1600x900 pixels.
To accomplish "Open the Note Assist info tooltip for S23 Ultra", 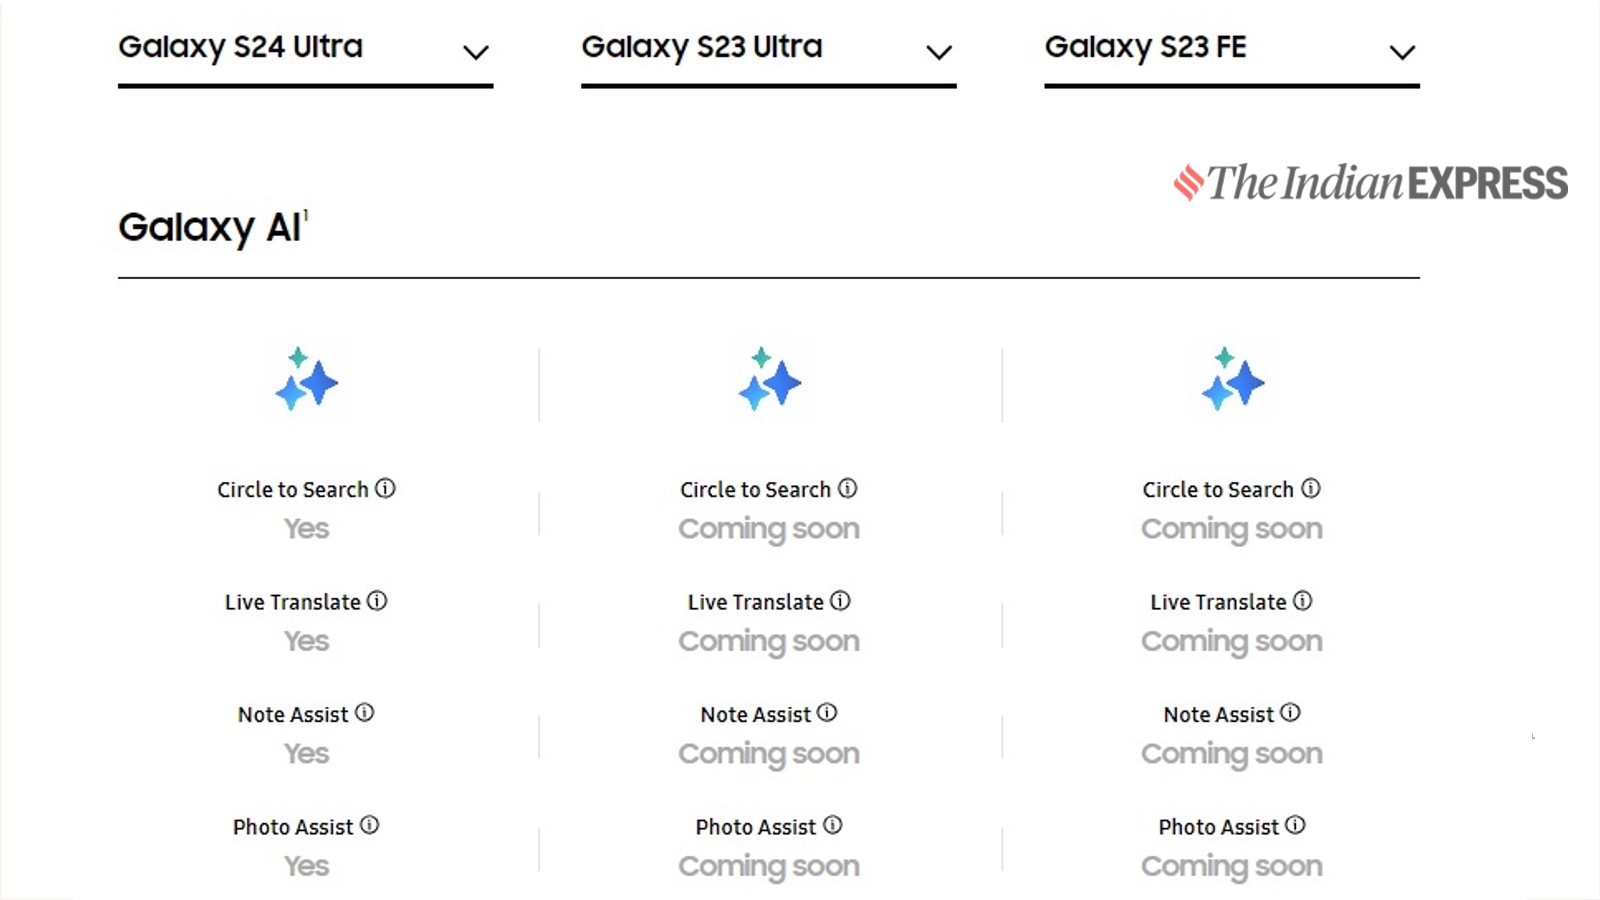I will click(827, 714).
